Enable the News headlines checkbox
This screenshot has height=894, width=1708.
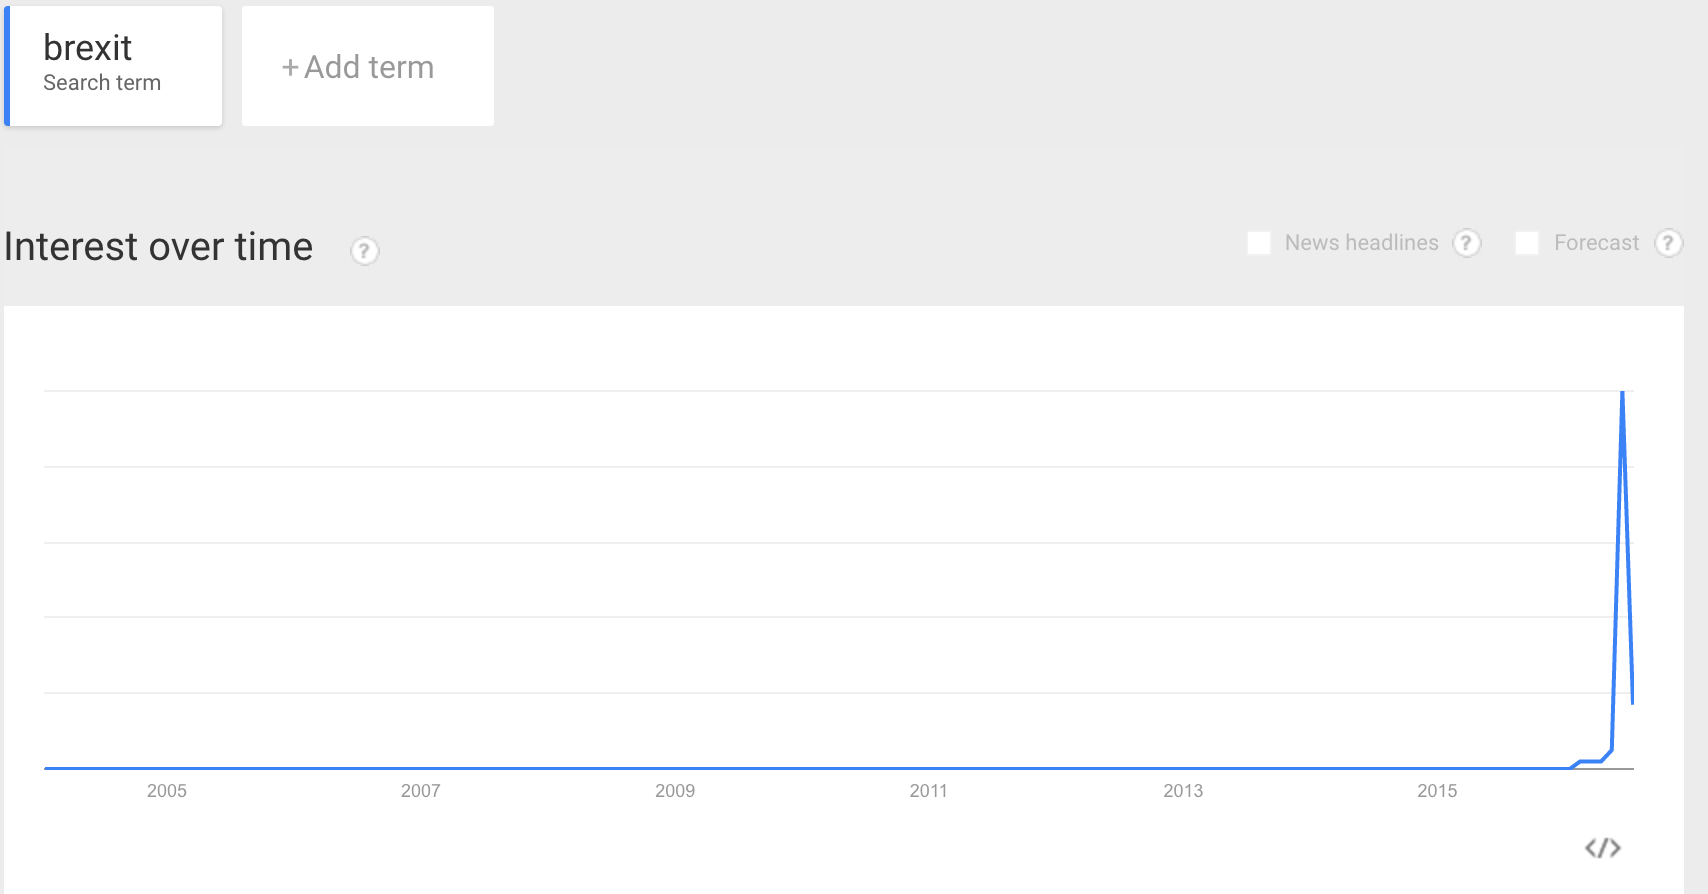(1259, 243)
